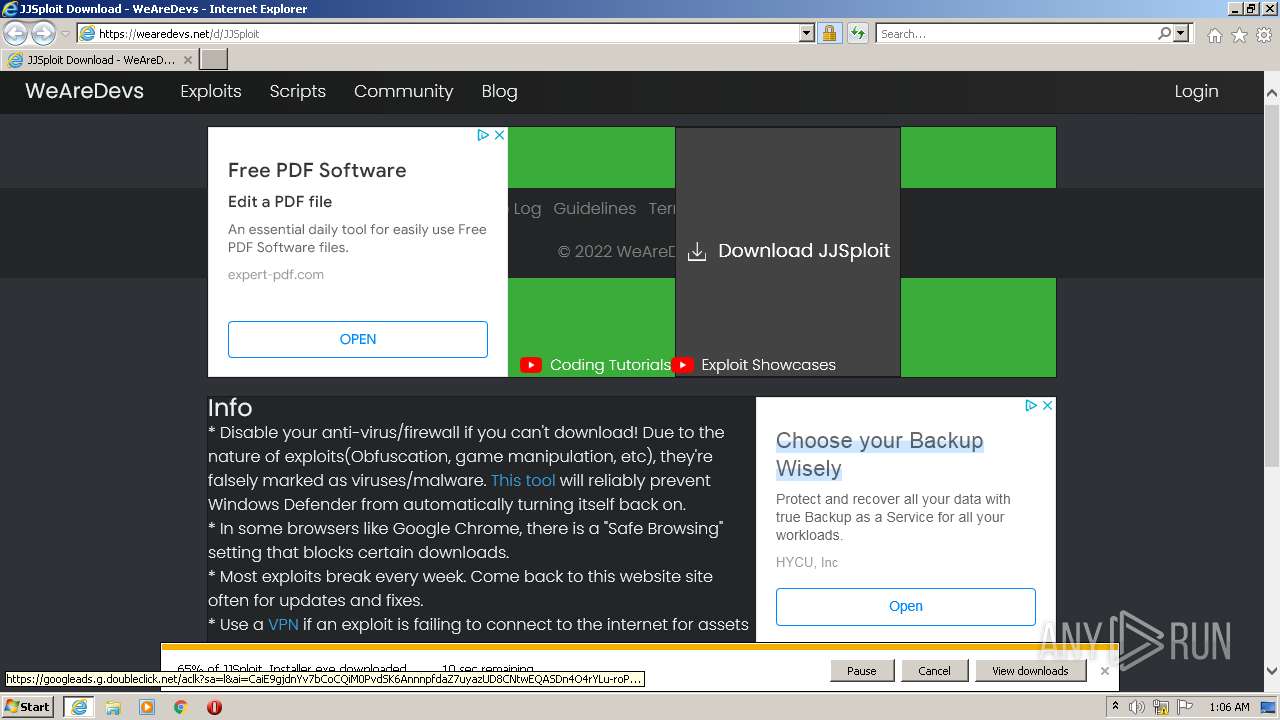Click the 1:06 AM clock
The image size is (1280, 720).
tap(1229, 707)
